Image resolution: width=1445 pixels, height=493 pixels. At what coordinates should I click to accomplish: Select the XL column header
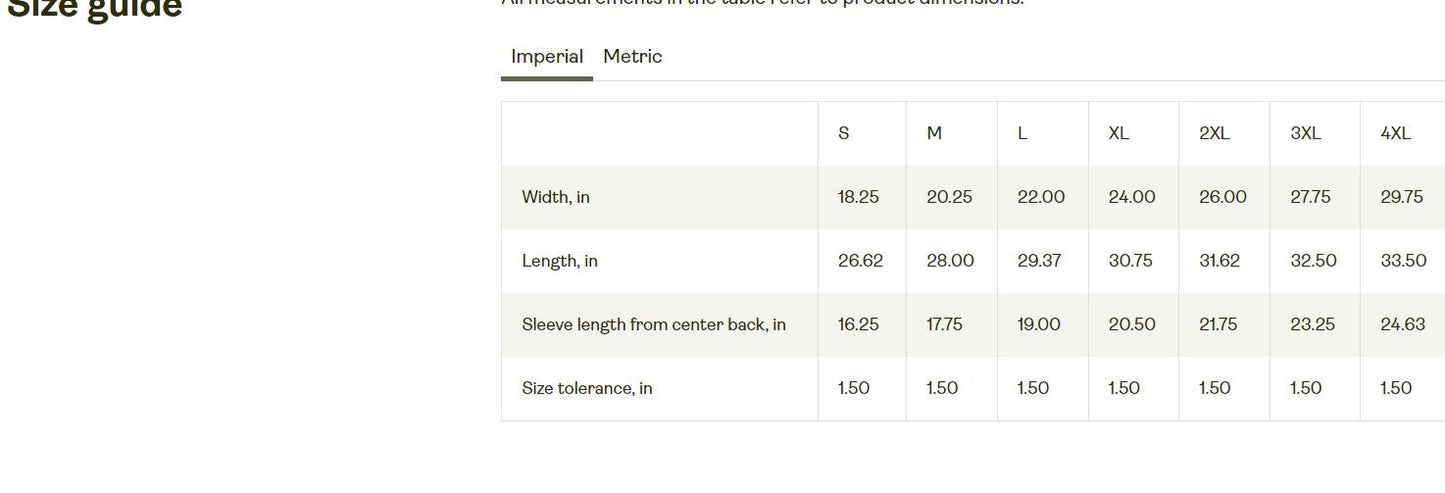click(1118, 134)
